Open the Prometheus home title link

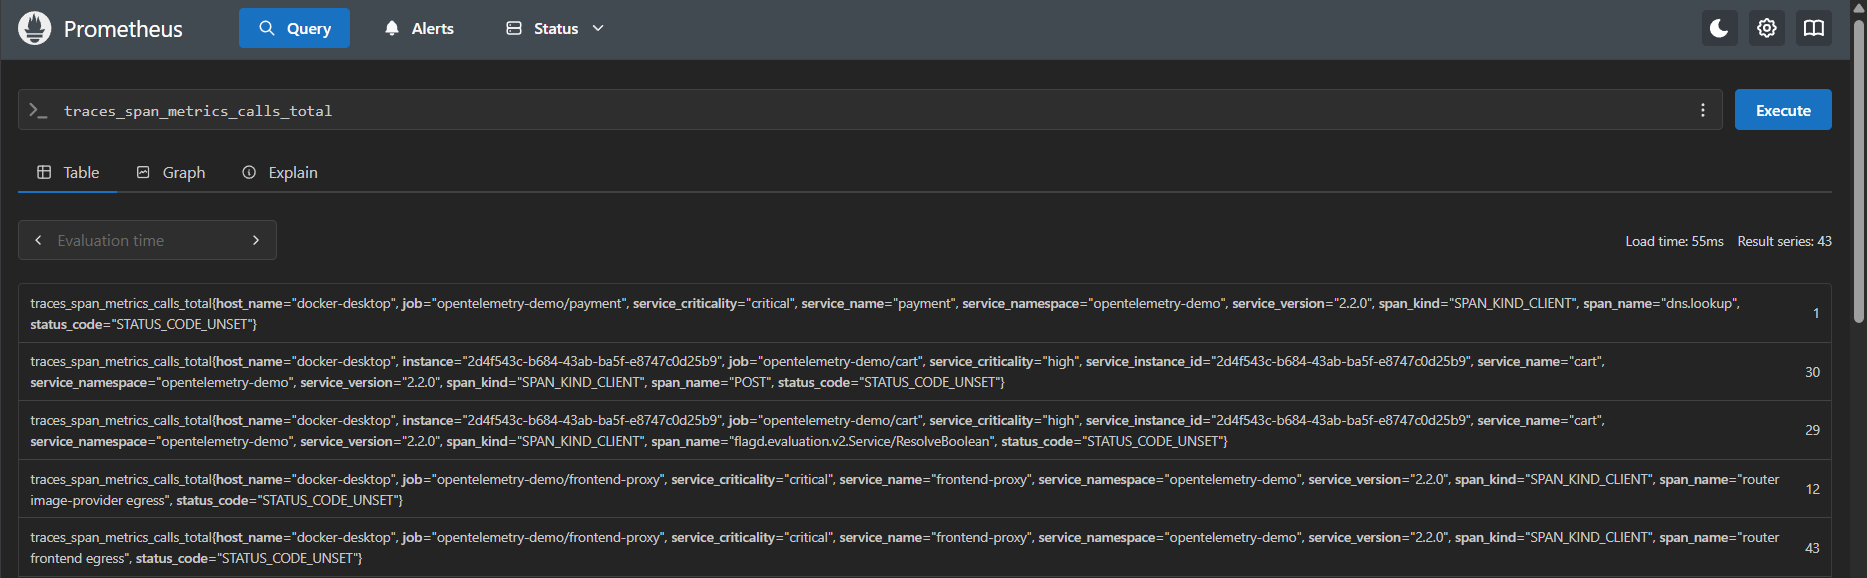pyautogui.click(x=123, y=29)
